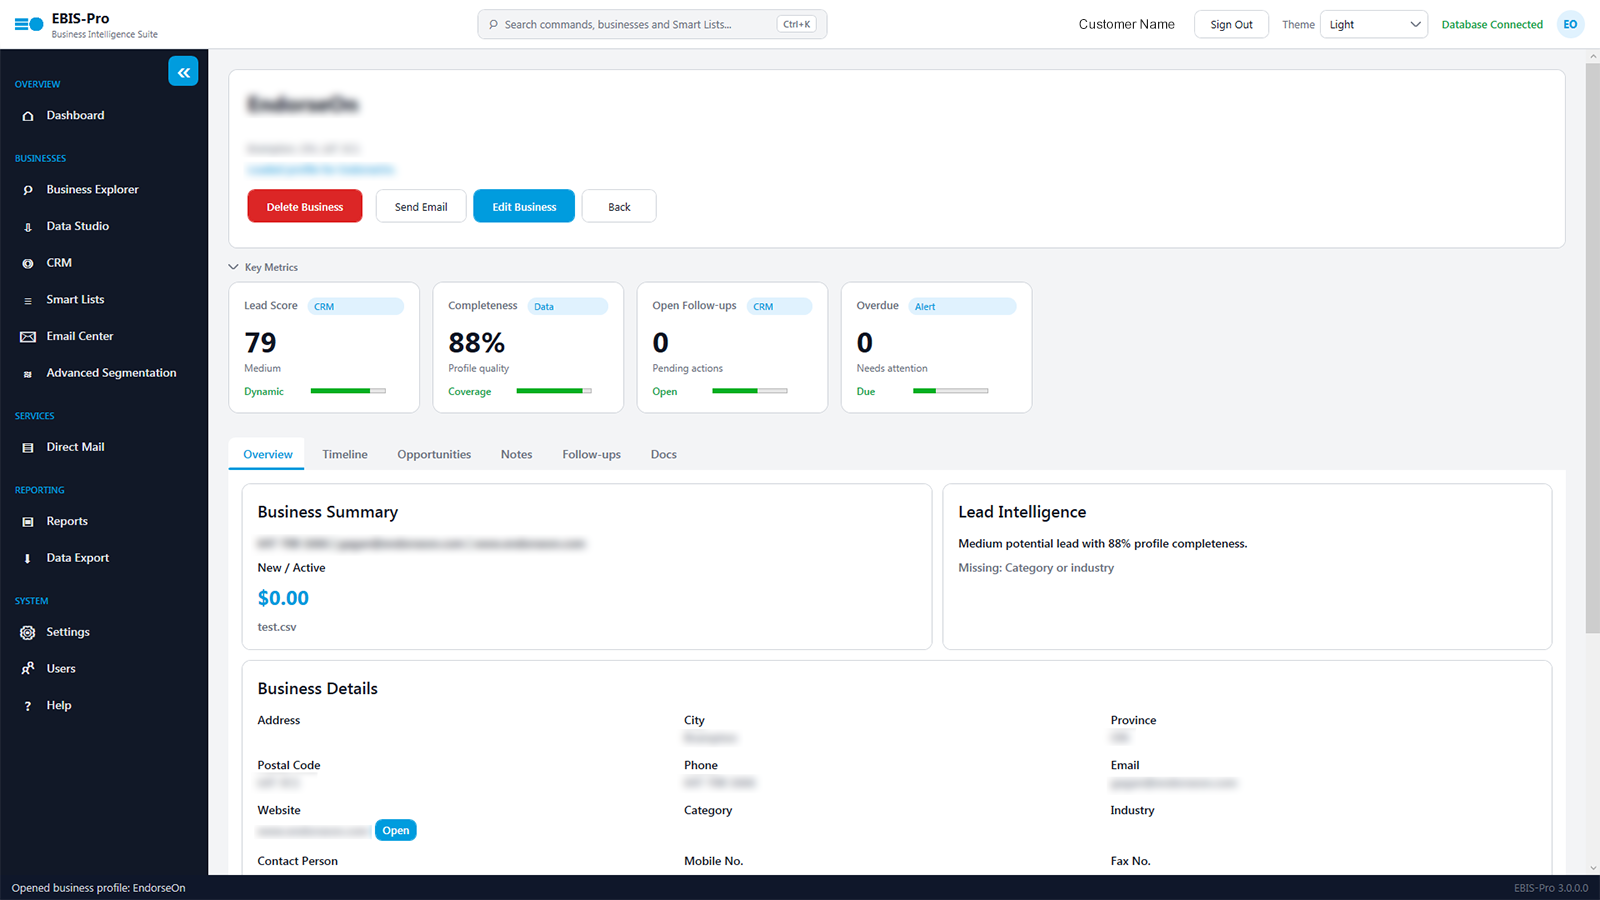The image size is (1600, 900).
Task: Click the Dashboard home icon
Action: click(28, 116)
